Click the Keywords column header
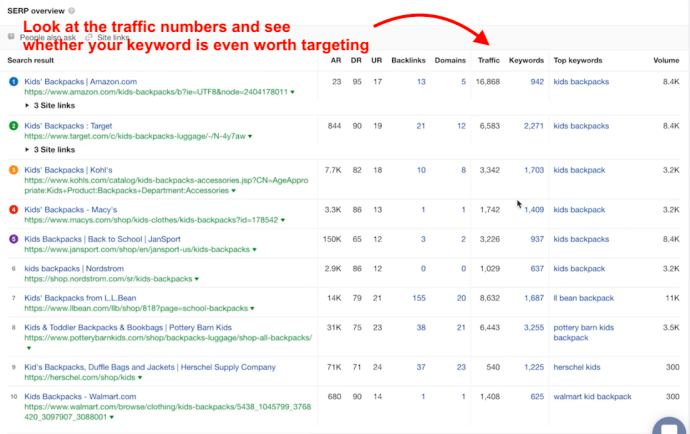 point(526,60)
